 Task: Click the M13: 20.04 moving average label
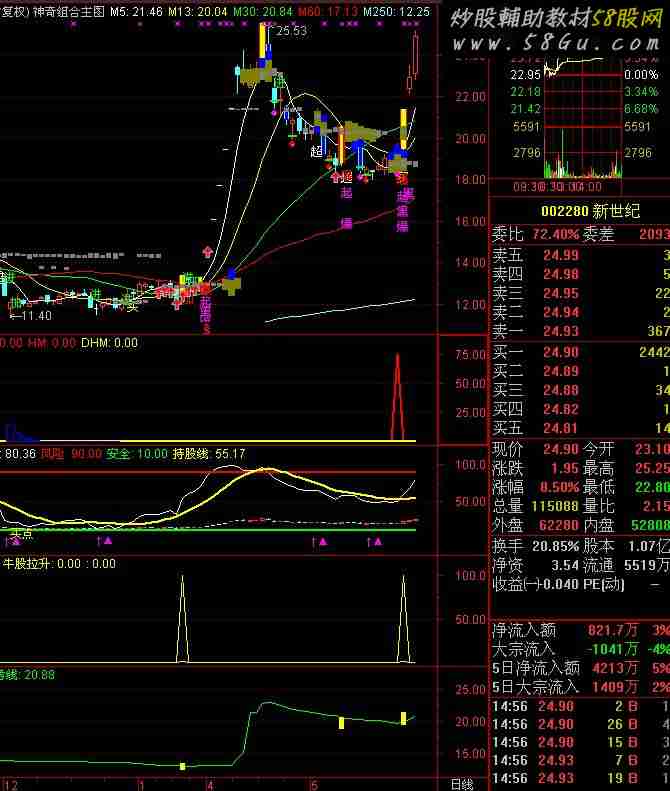pos(197,11)
